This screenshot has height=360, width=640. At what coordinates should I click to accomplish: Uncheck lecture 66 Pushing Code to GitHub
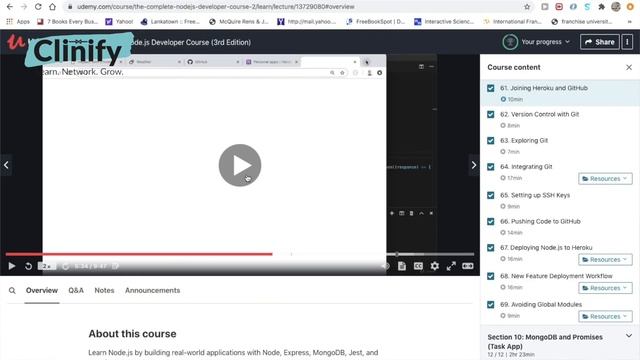(491, 221)
